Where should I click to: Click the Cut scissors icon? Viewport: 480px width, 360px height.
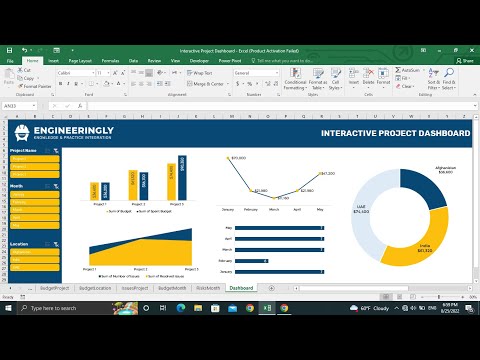[x=20, y=70]
